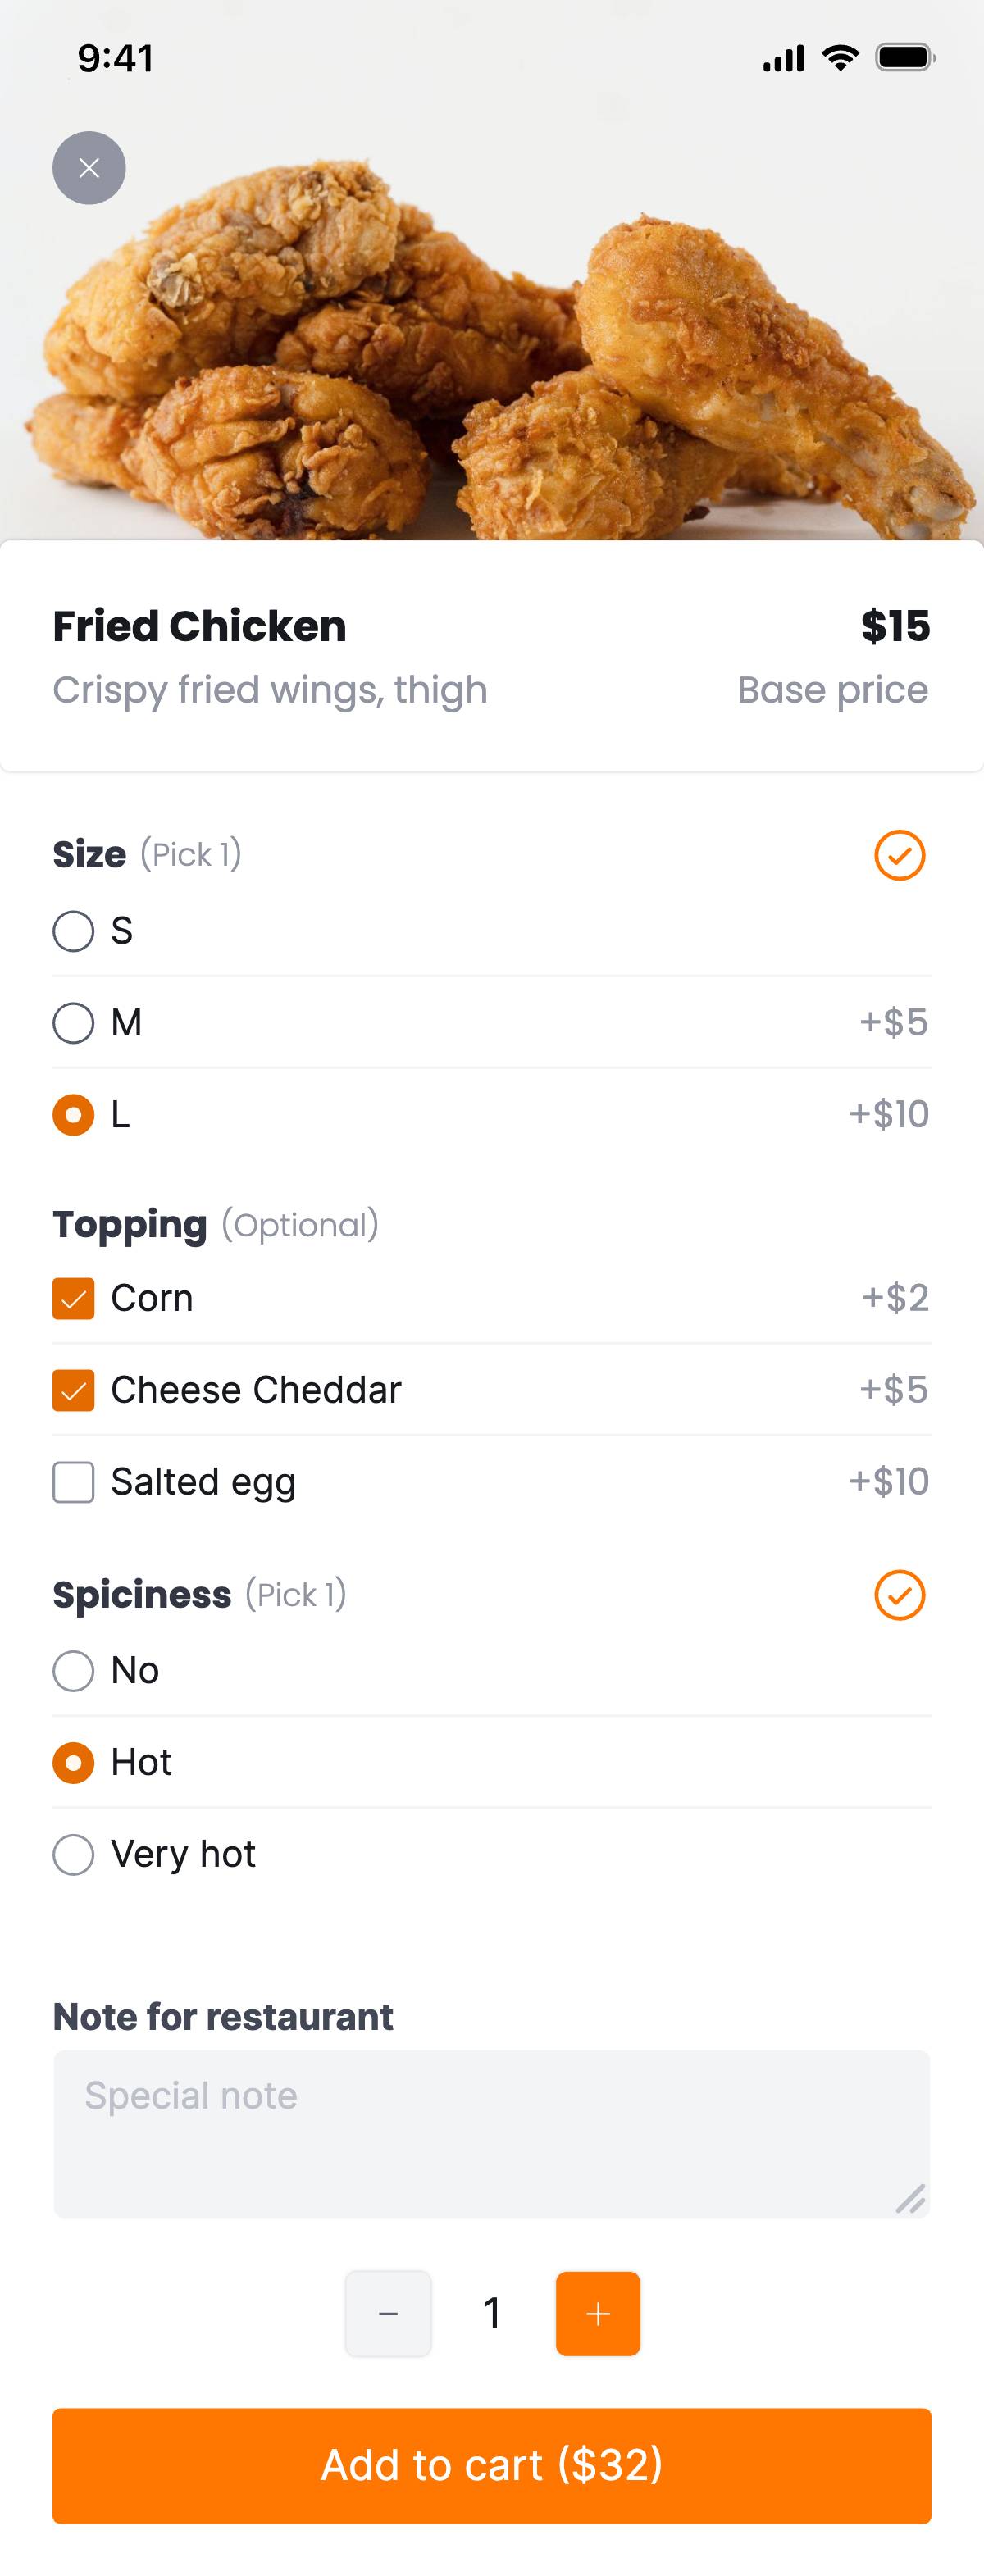This screenshot has height=2576, width=984.
Task: Tap the cellular signal icon
Action: coord(783,59)
